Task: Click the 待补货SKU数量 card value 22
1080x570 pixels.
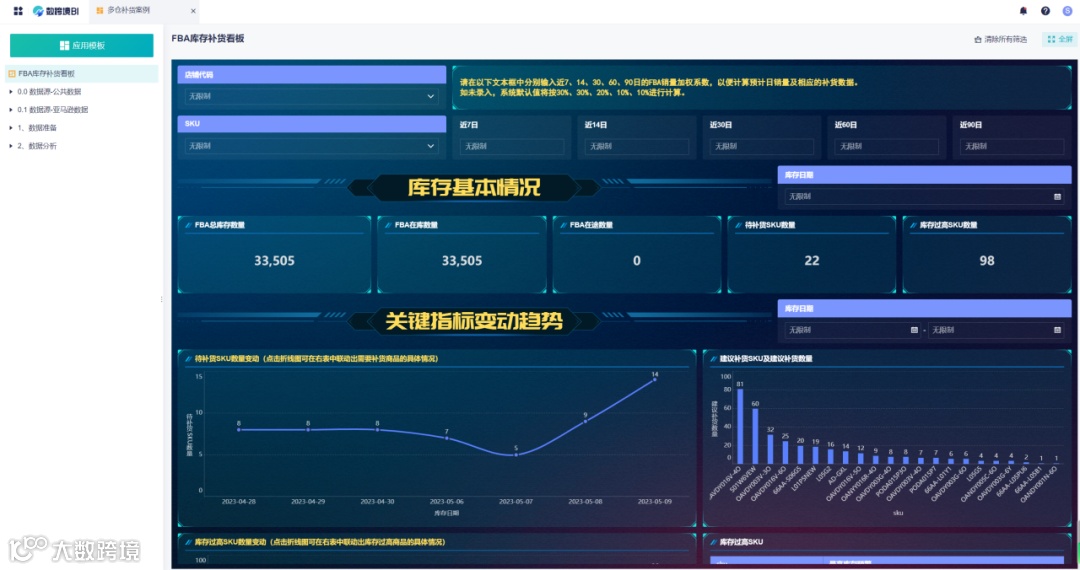Action: click(x=812, y=261)
